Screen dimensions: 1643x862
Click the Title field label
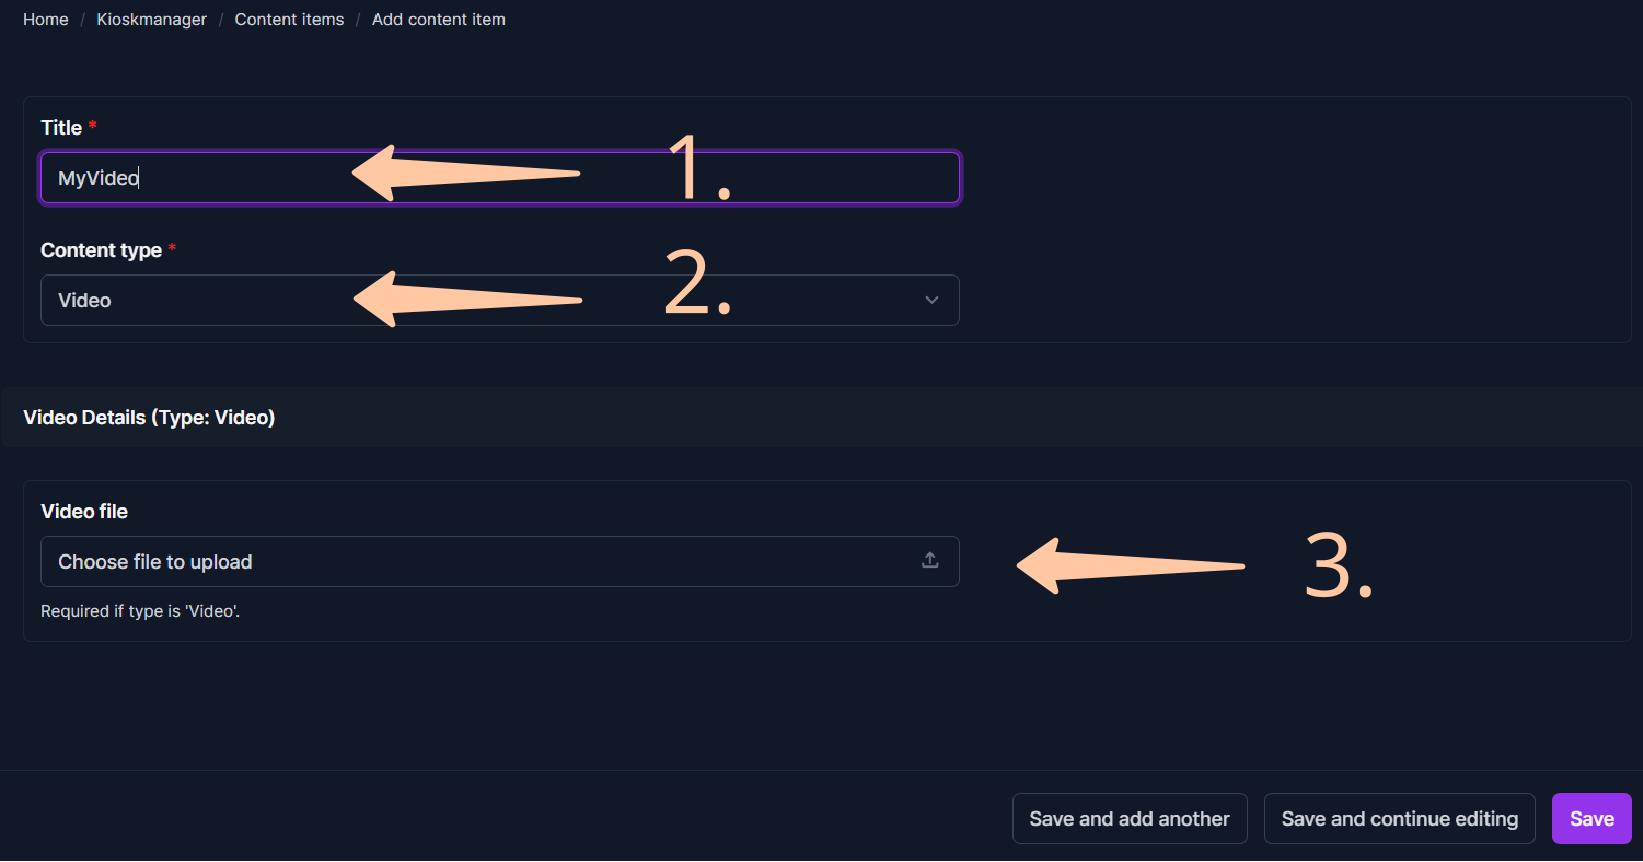[x=61, y=128]
